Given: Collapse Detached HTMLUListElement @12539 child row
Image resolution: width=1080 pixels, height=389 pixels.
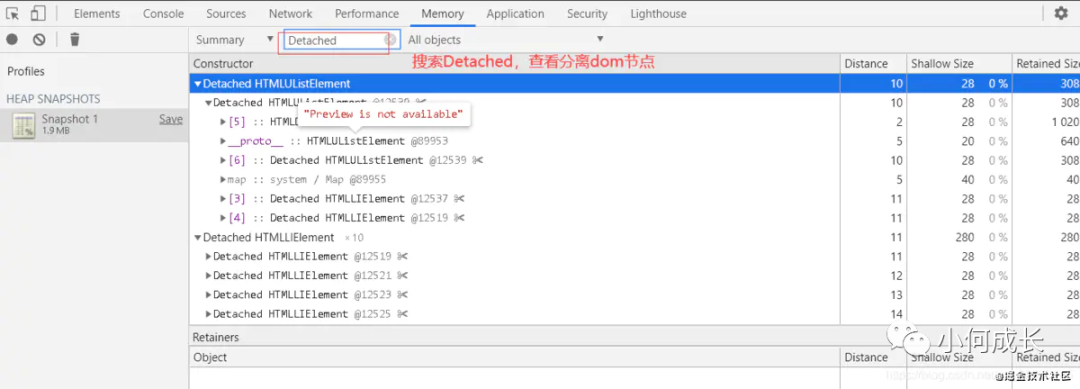Looking at the screenshot, I should [x=209, y=103].
